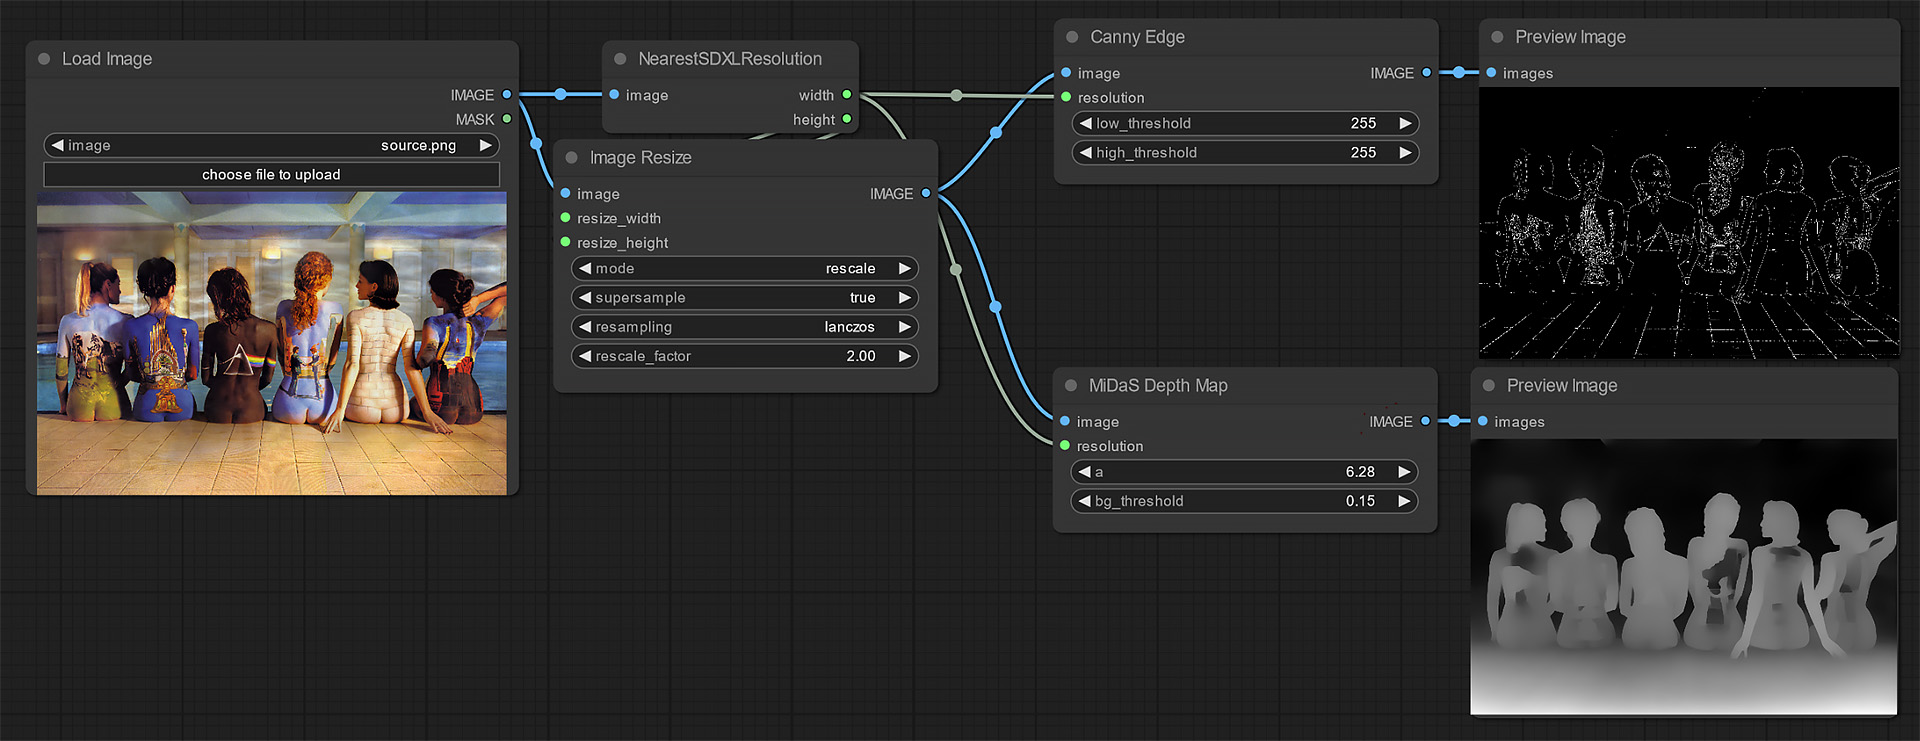Screen dimensions: 1920x741
Task: Decrease rescale_factor with left arrow
Action: [585, 356]
